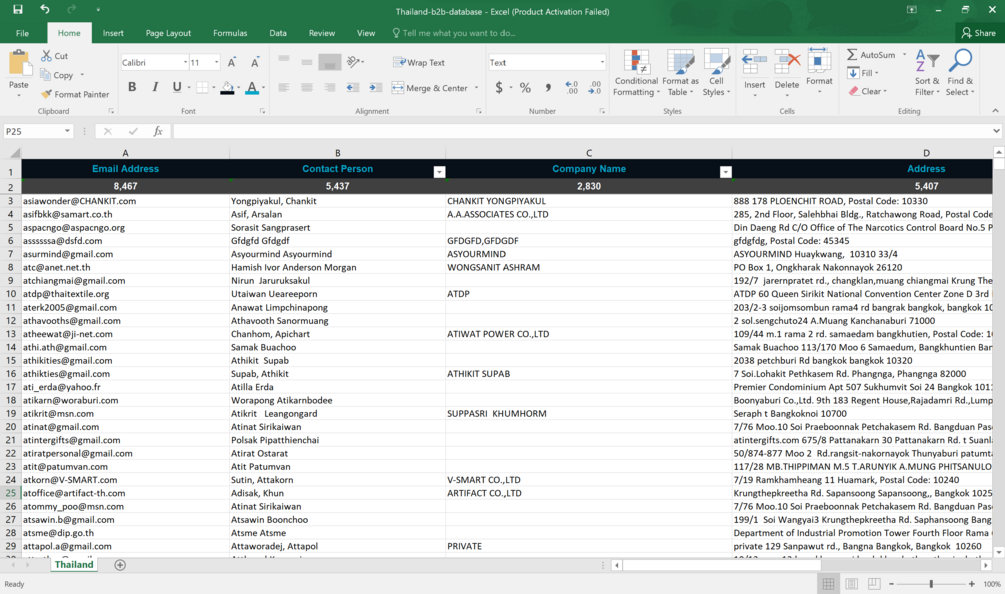
Task: Open Company Name column filter dropdown
Action: click(x=726, y=172)
